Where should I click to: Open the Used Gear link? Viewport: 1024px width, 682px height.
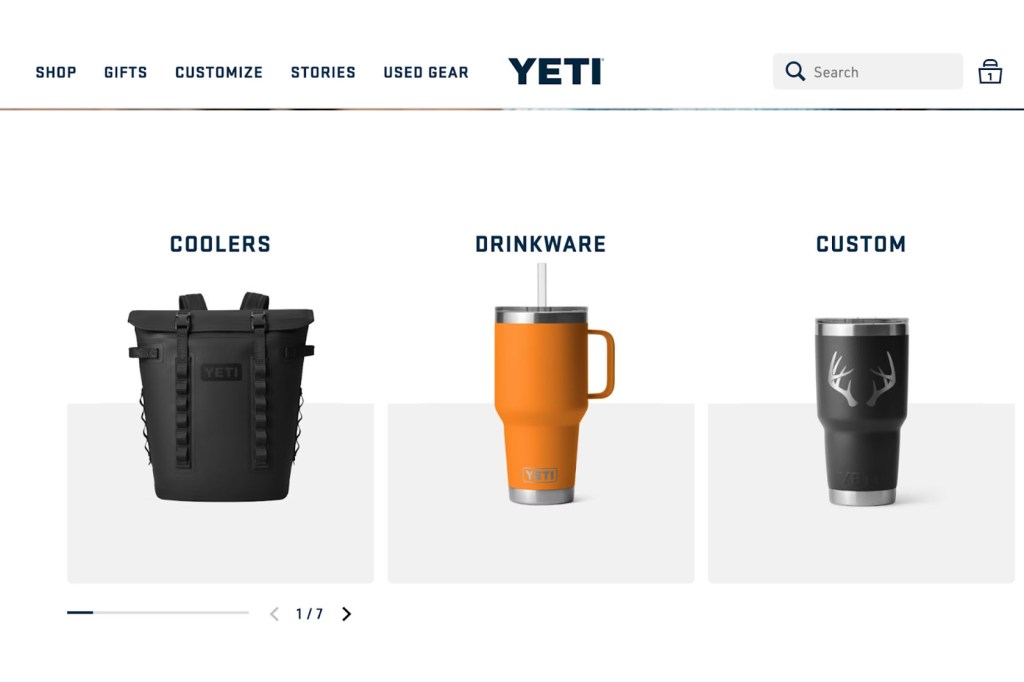click(426, 72)
